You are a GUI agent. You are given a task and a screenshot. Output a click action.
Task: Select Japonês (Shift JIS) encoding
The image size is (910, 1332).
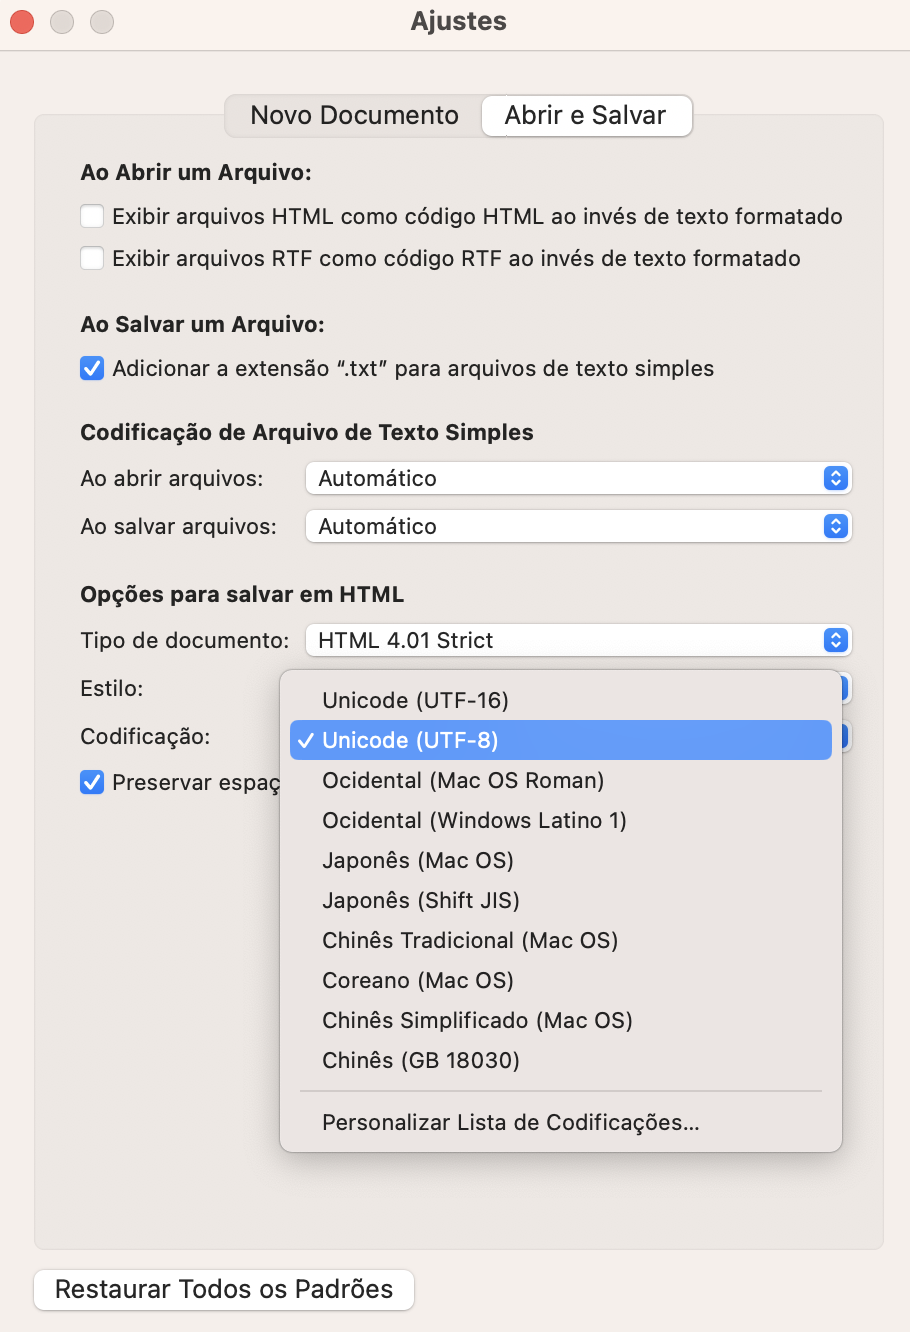tap(421, 900)
